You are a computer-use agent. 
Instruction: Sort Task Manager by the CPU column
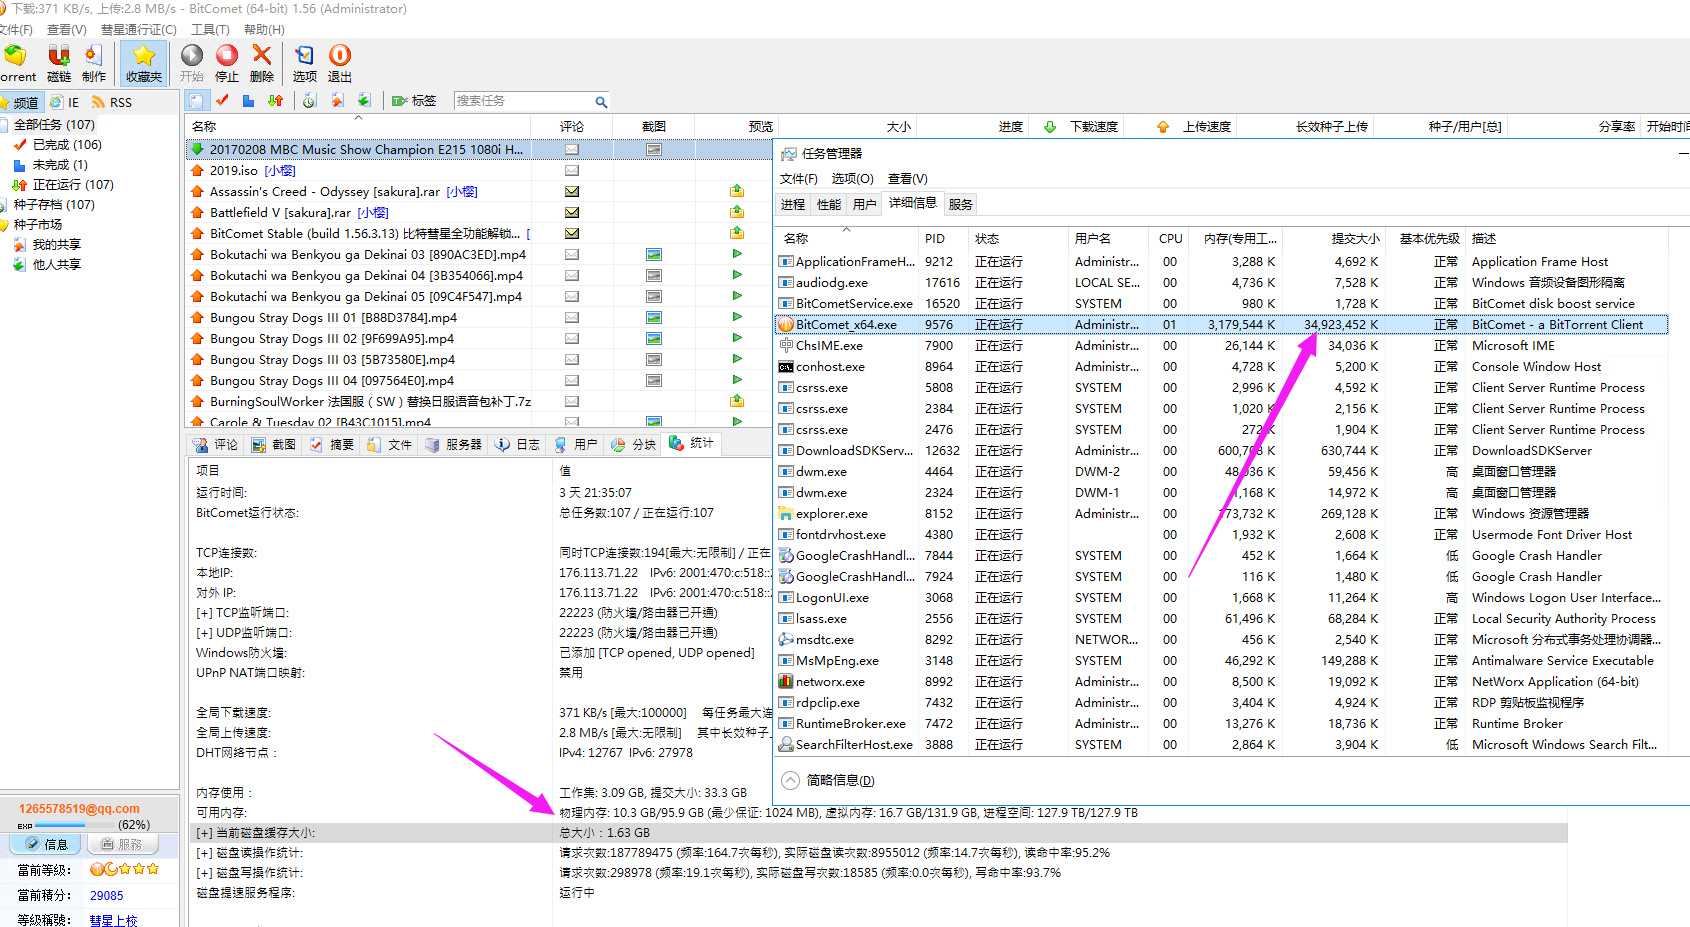click(1171, 239)
